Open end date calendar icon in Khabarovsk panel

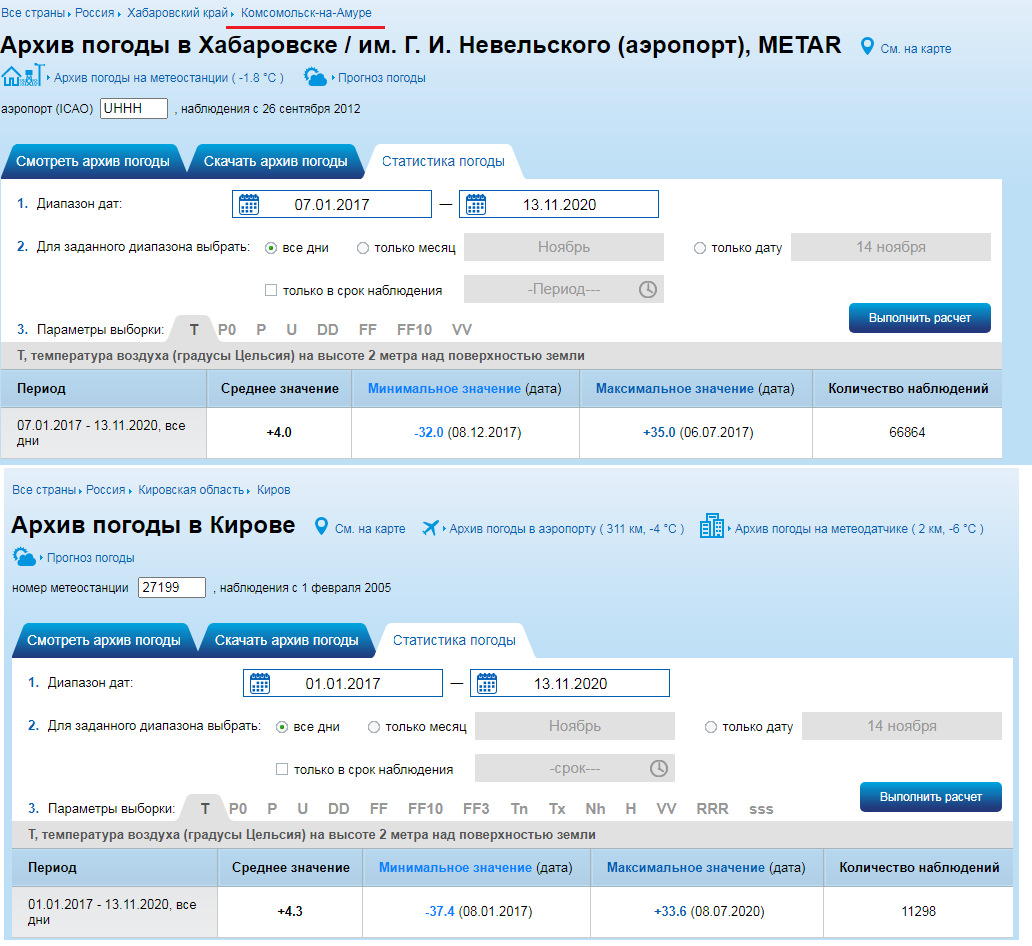[476, 204]
